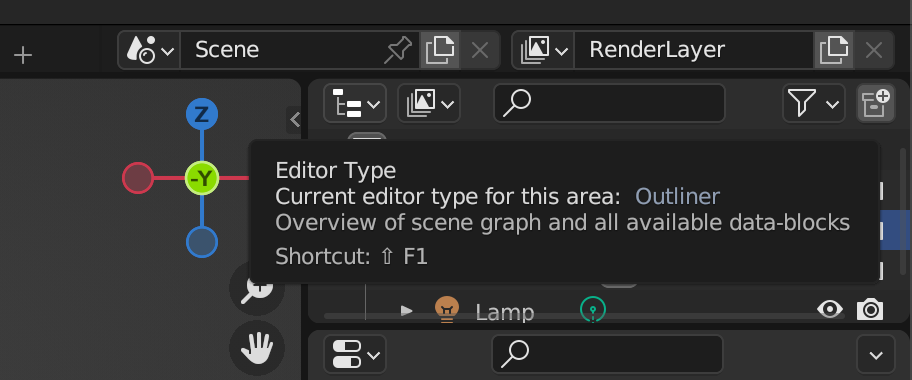
Task: Add new view layer next to RenderLayer
Action: click(833, 50)
